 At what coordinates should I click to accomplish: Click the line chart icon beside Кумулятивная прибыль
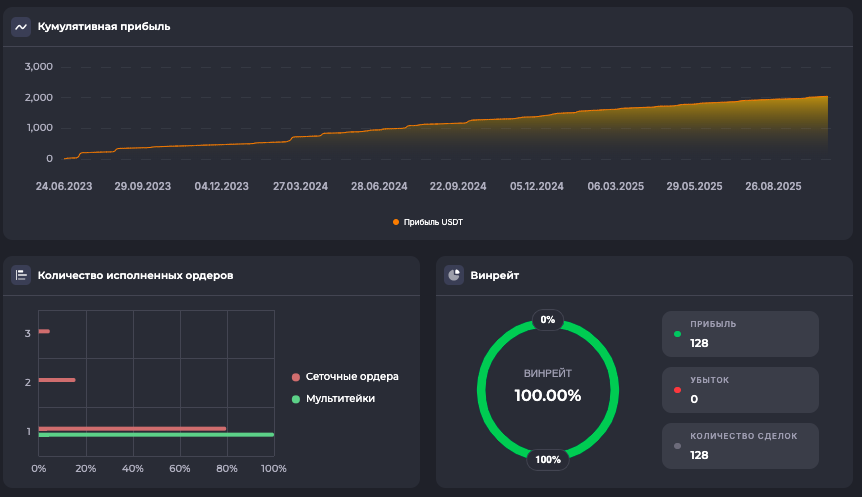(x=20, y=27)
